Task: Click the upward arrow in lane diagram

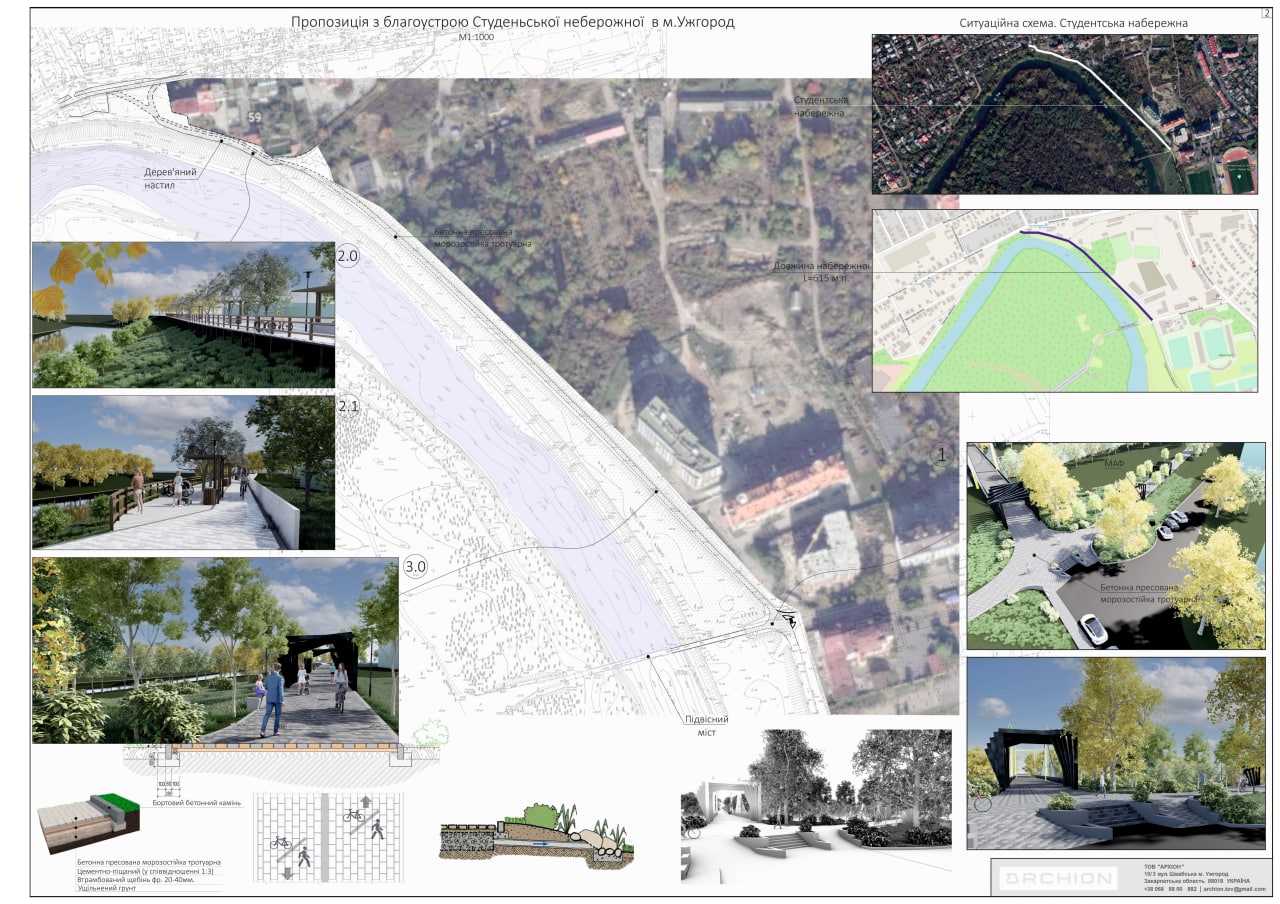Action: (x=365, y=802)
